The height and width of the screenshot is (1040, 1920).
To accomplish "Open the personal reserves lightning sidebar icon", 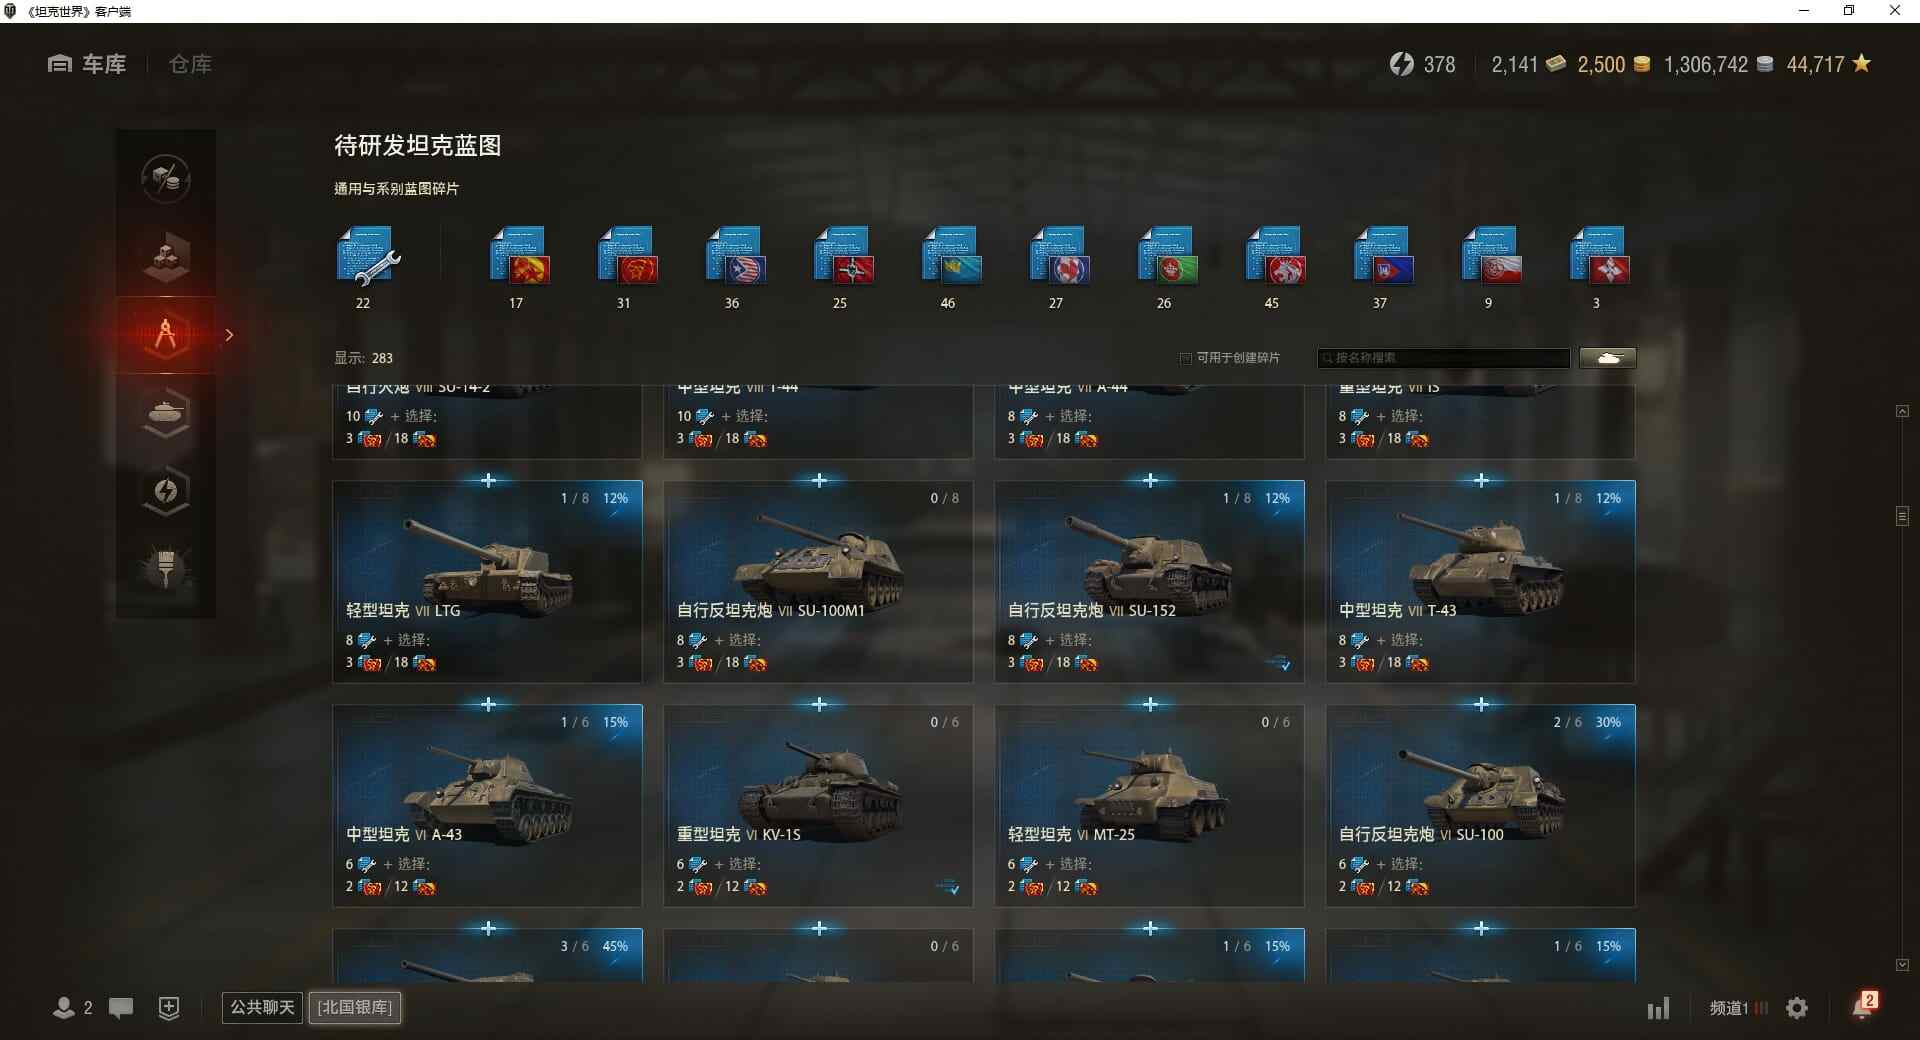I will click(166, 490).
